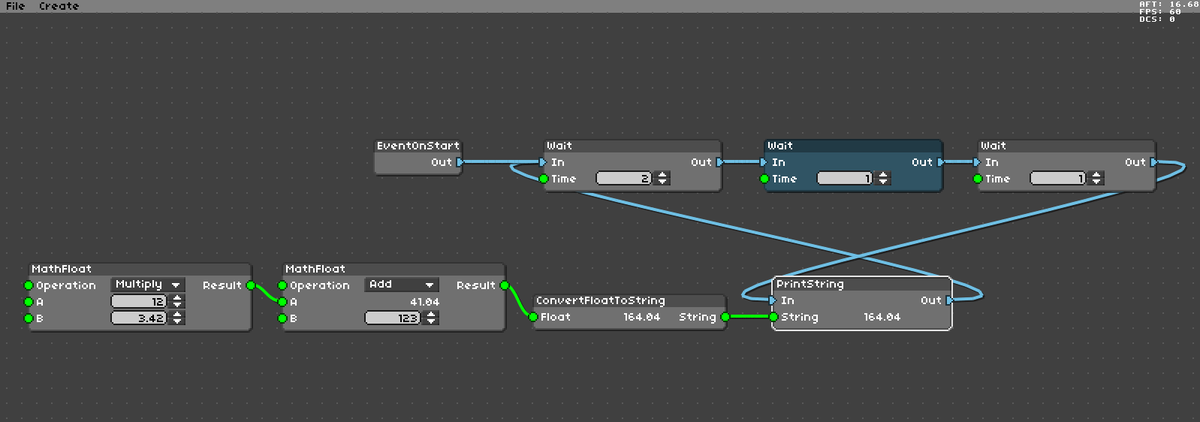Click the Time field showing 2 on the Wait node
Image resolution: width=1200 pixels, height=422 pixels.
click(624, 179)
